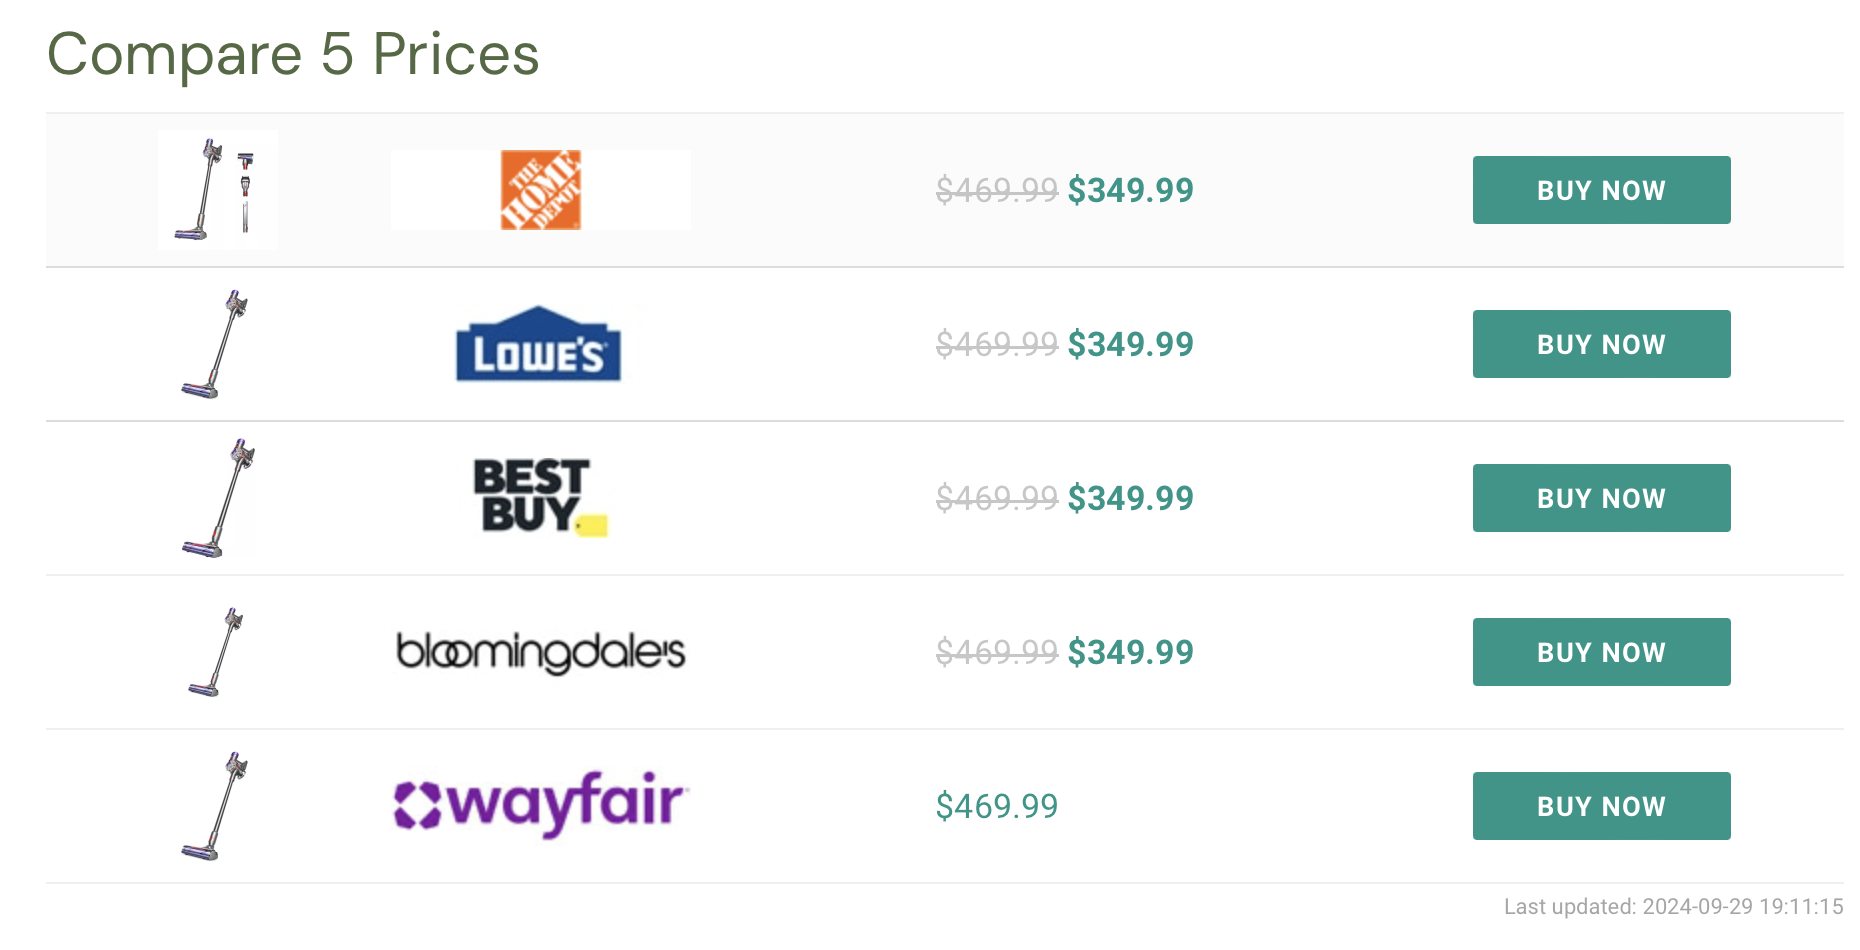Click The Home Depot logo
Viewport: 1860px width, 950px height.
[x=540, y=190]
